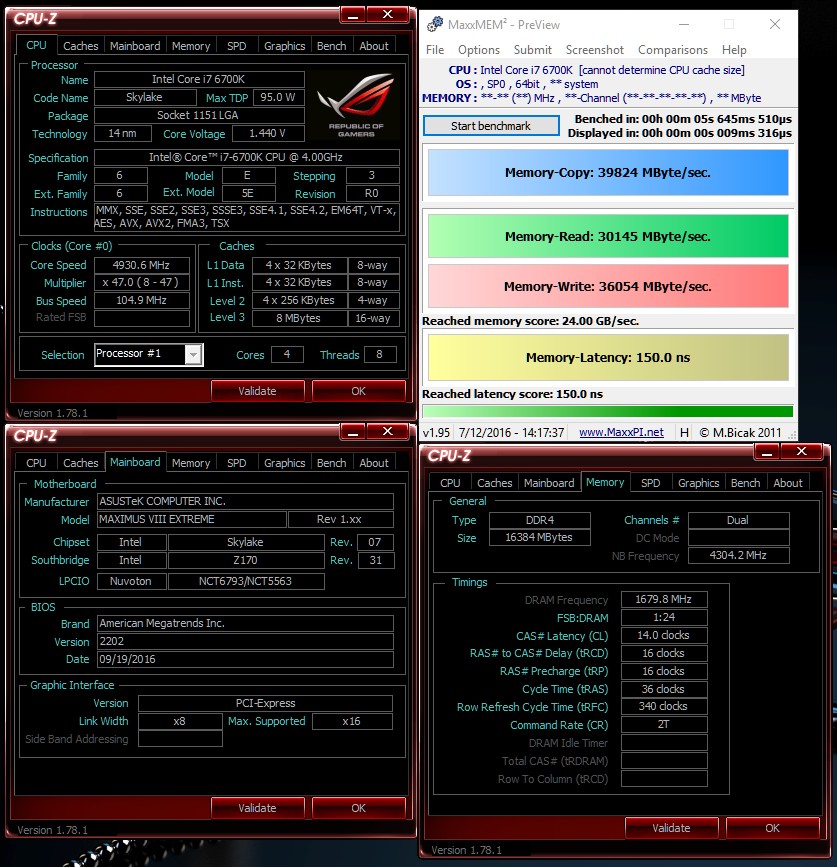The image size is (837, 867).
Task: Click the Start benchmark button
Action: 491,126
